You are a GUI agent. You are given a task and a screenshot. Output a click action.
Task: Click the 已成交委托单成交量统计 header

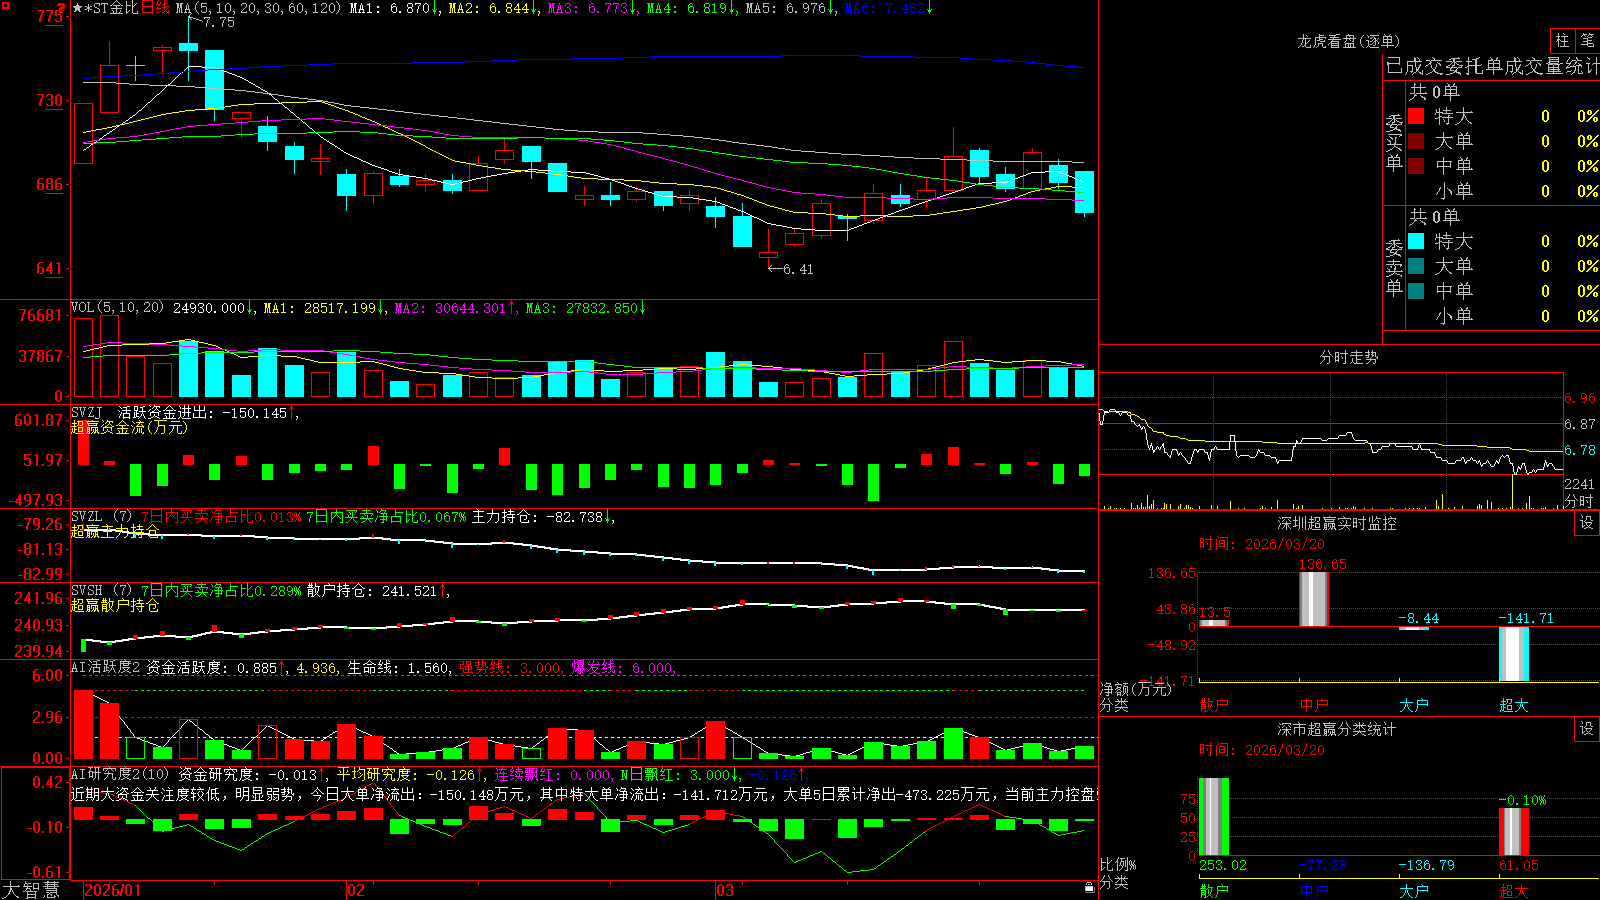1492,66
